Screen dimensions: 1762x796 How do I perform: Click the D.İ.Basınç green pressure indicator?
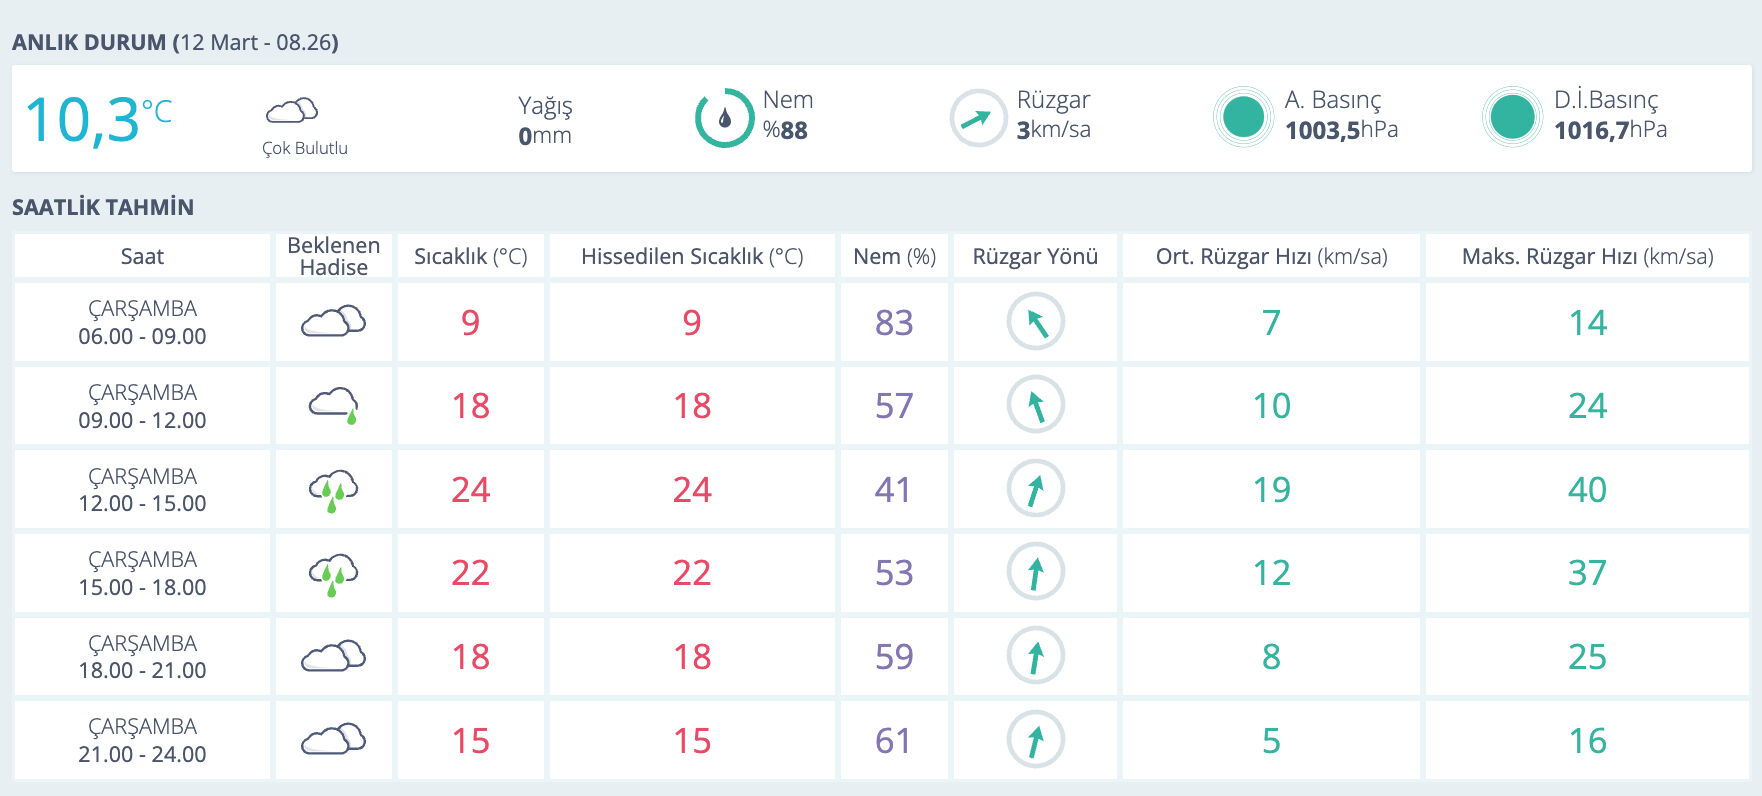coord(1512,117)
